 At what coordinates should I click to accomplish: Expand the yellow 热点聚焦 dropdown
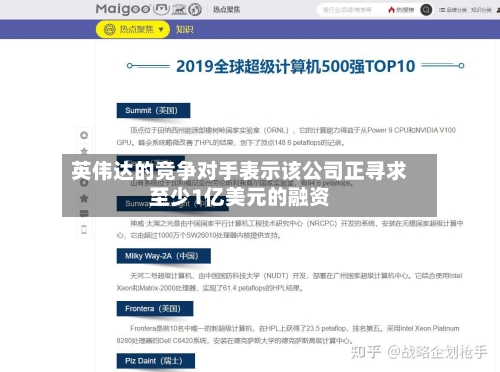[133, 29]
